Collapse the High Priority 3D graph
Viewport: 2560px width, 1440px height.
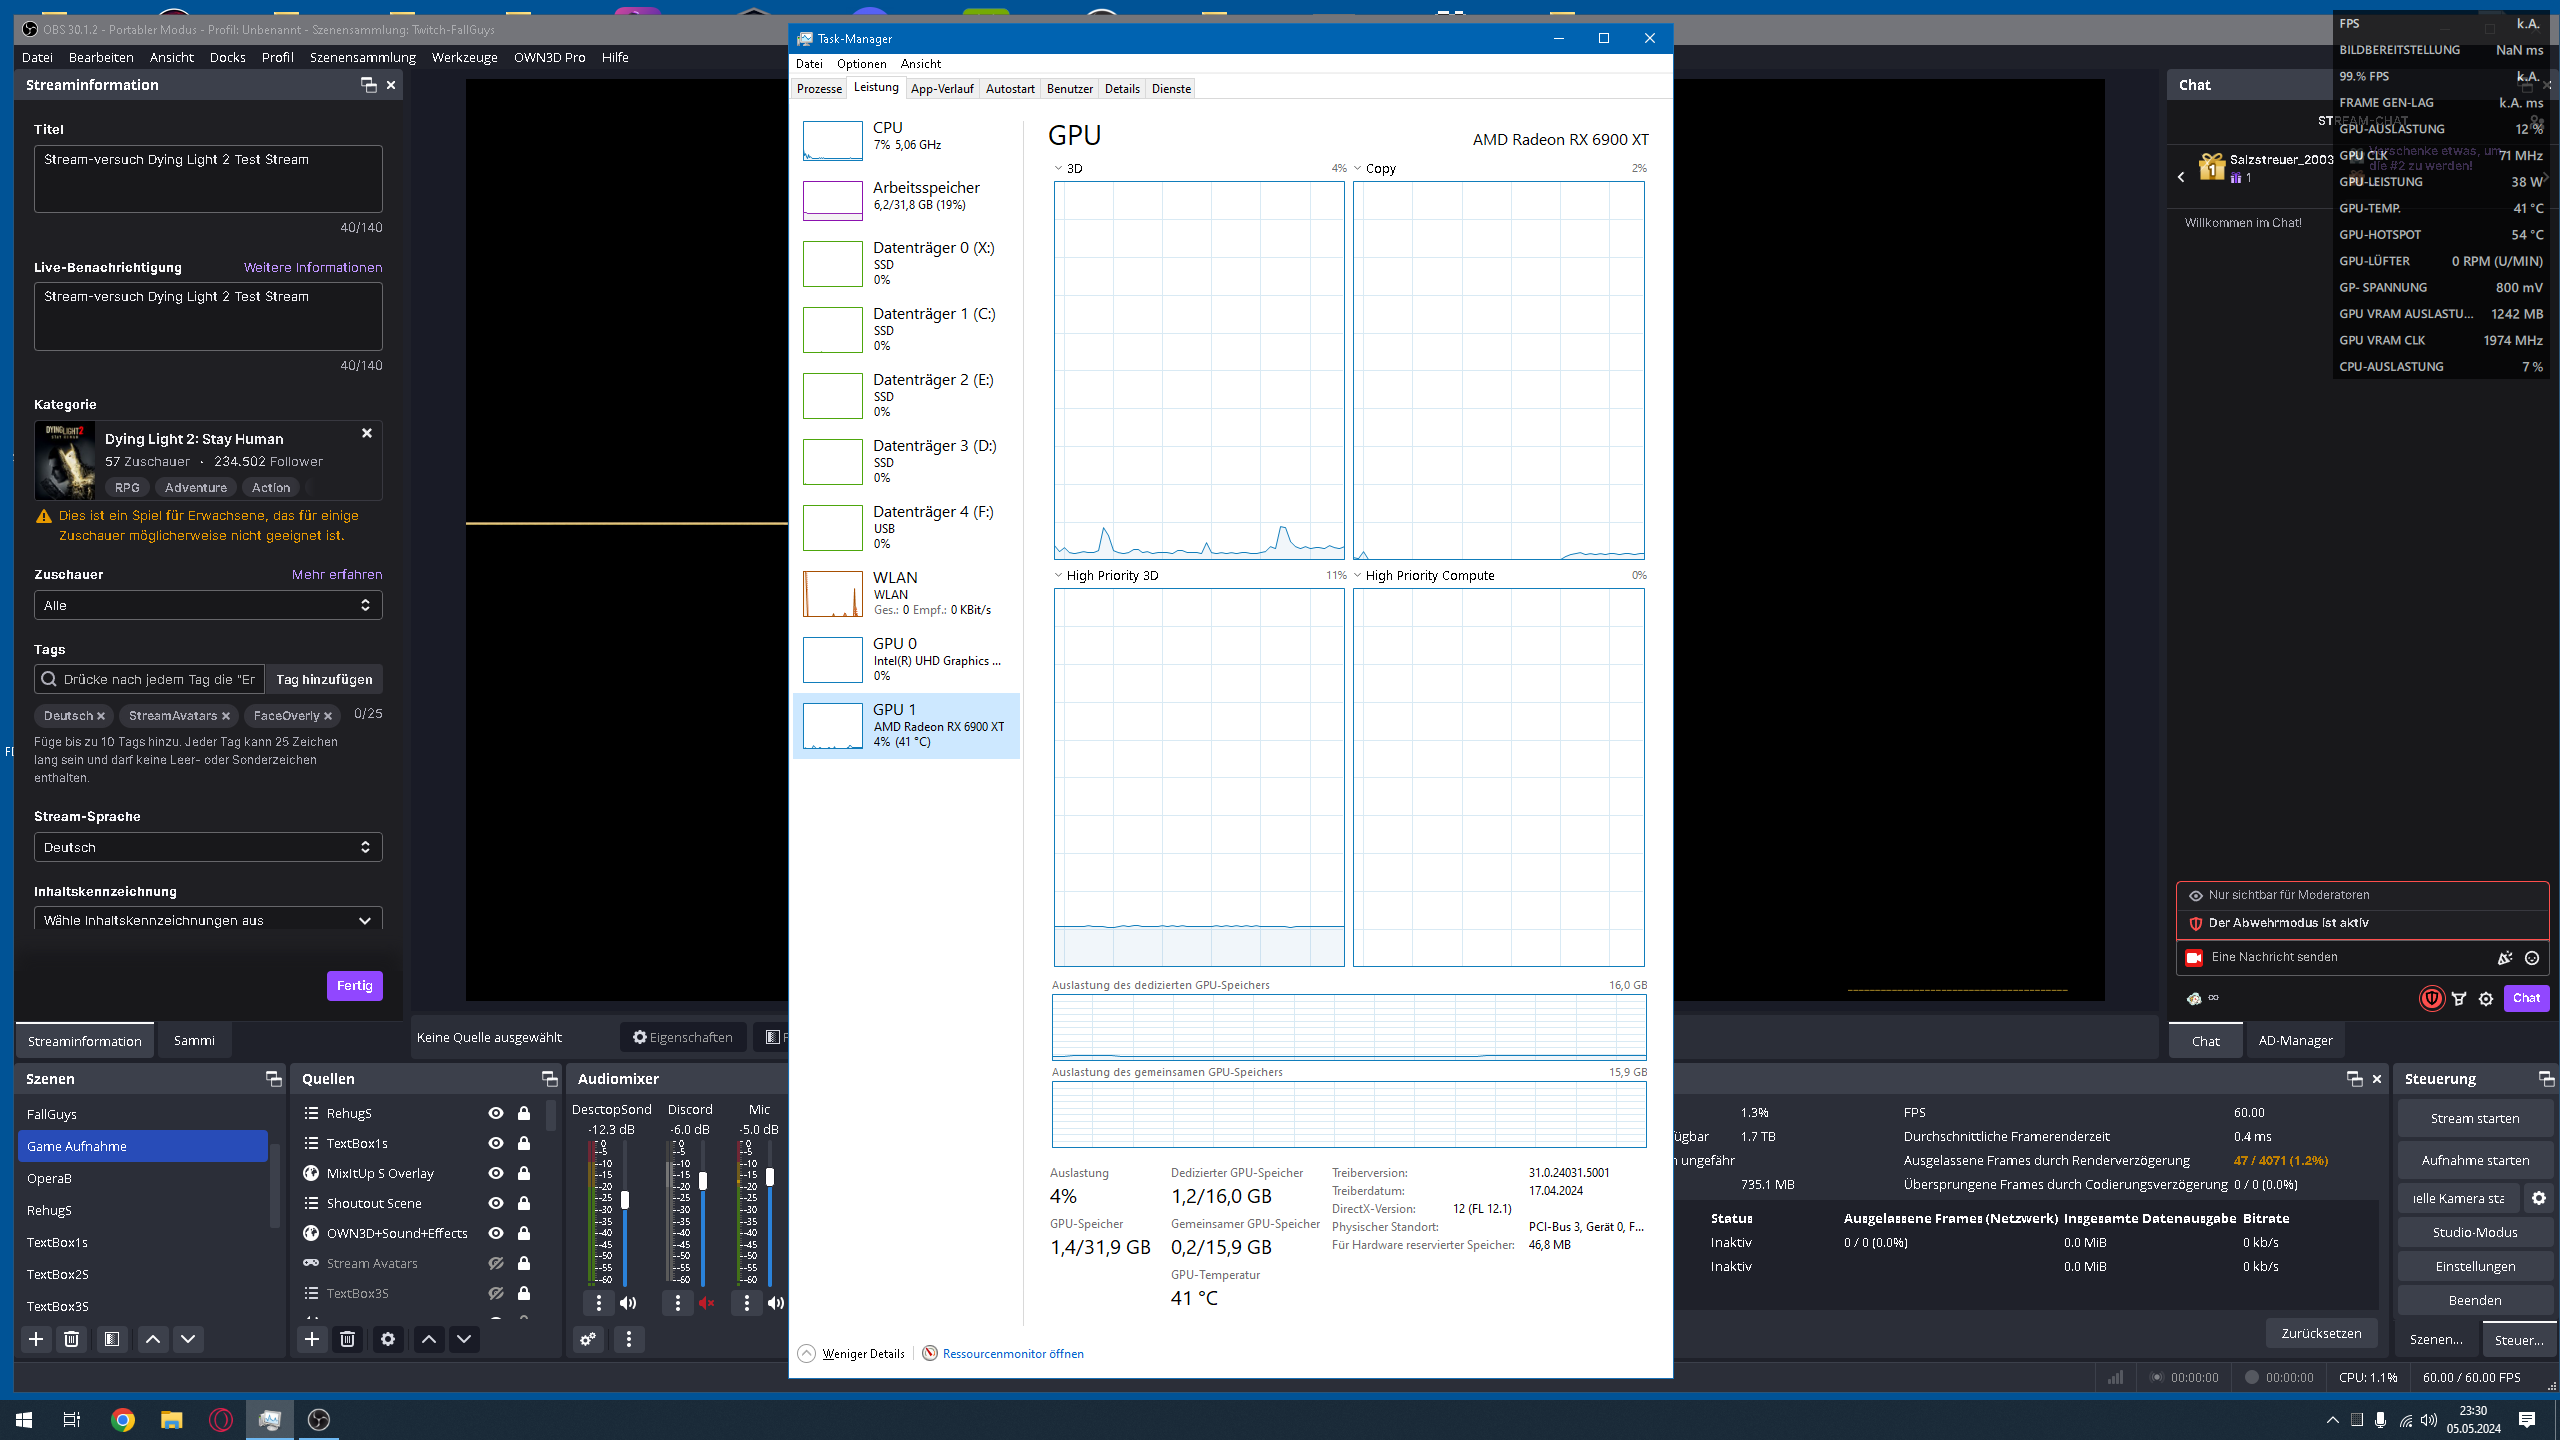tap(1058, 575)
